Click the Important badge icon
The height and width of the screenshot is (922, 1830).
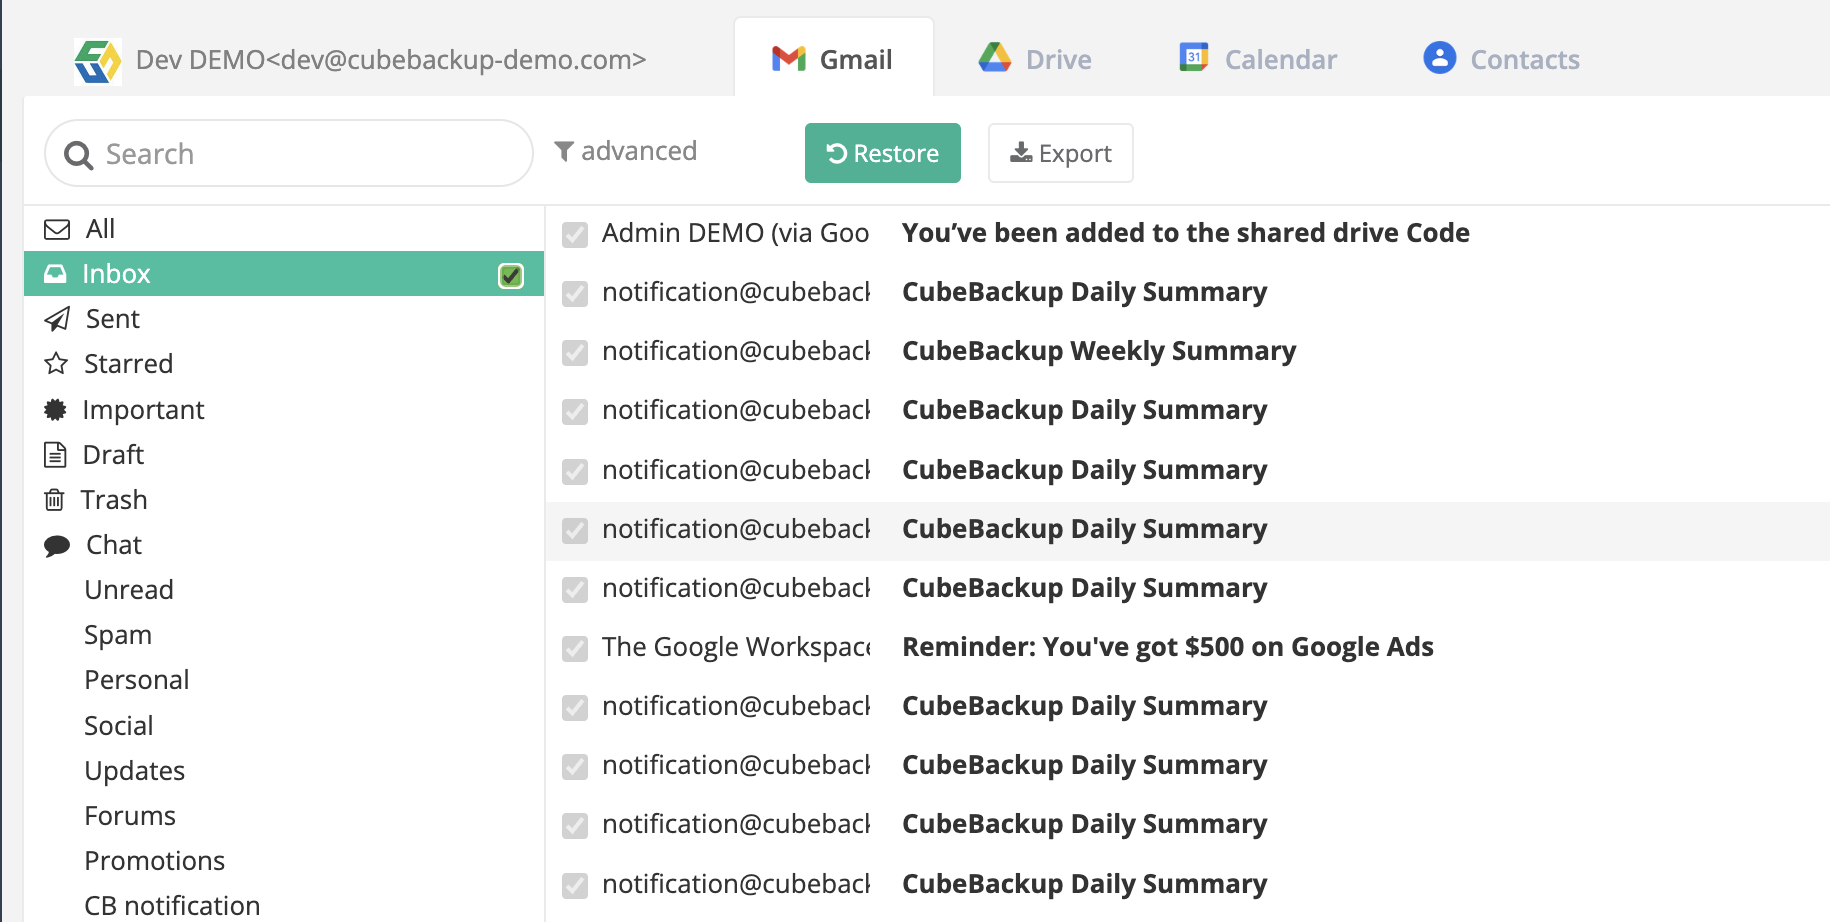tap(55, 409)
